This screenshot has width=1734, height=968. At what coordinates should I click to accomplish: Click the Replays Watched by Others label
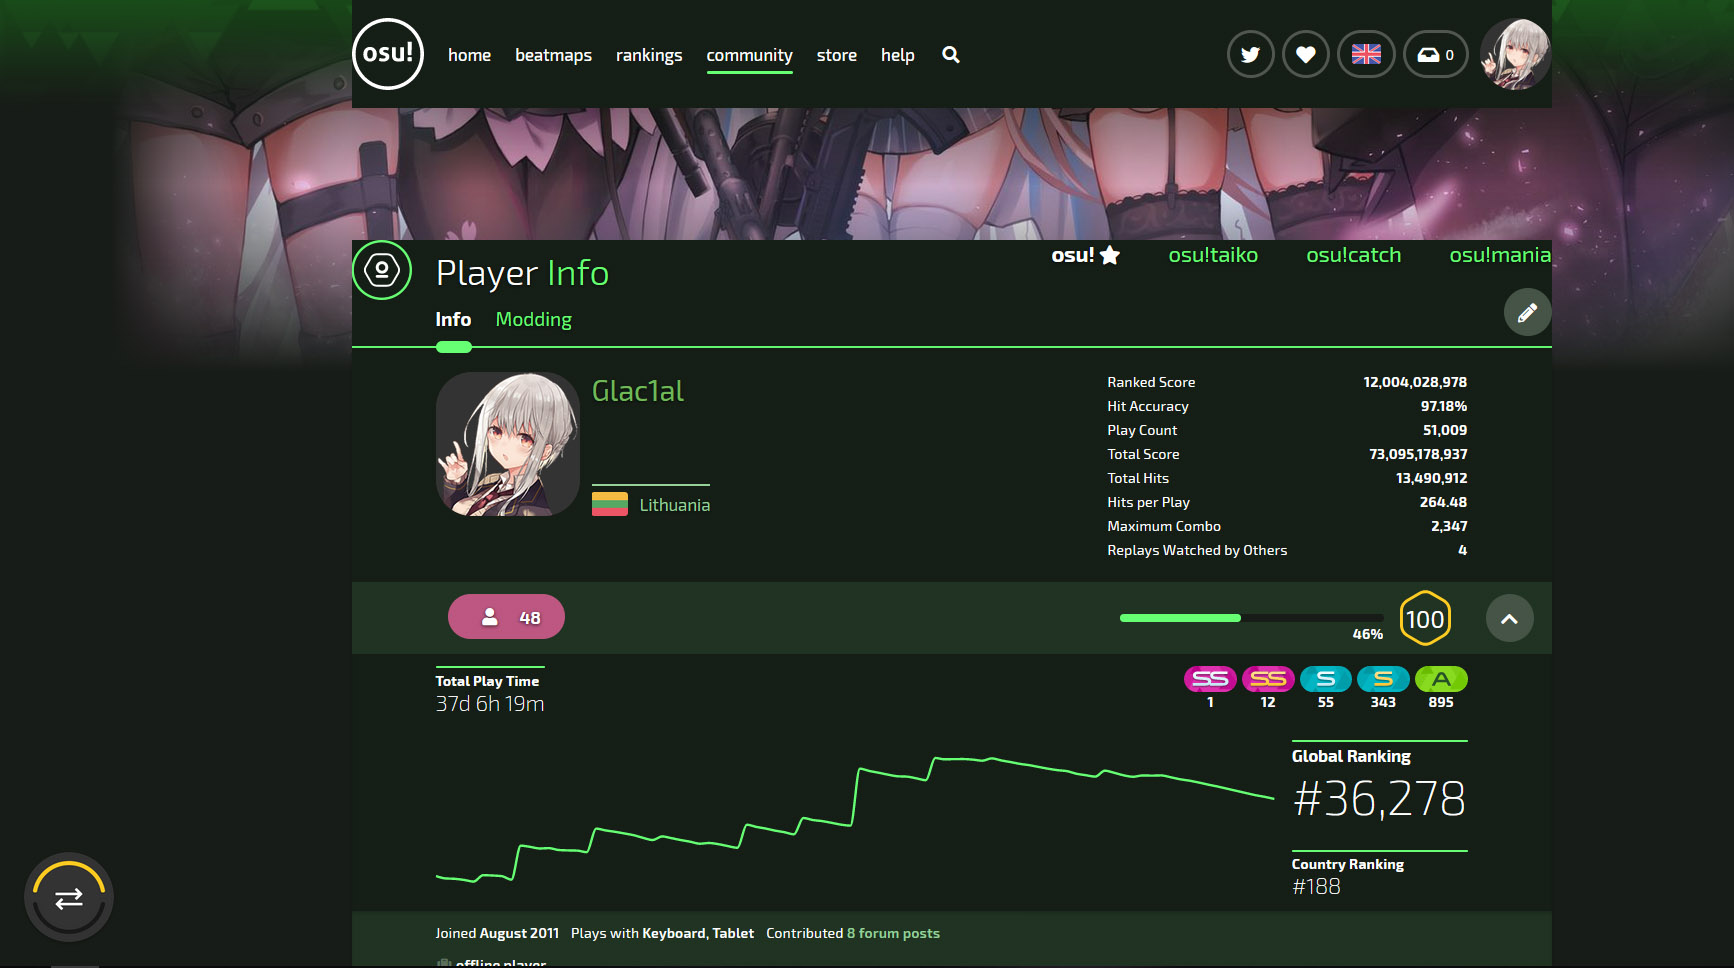tap(1197, 550)
